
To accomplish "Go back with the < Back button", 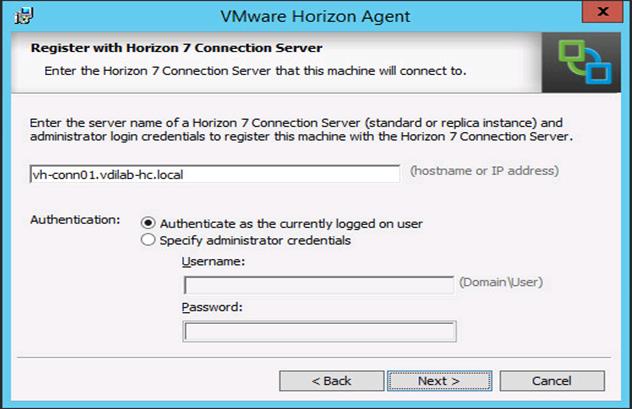I will coord(332,381).
